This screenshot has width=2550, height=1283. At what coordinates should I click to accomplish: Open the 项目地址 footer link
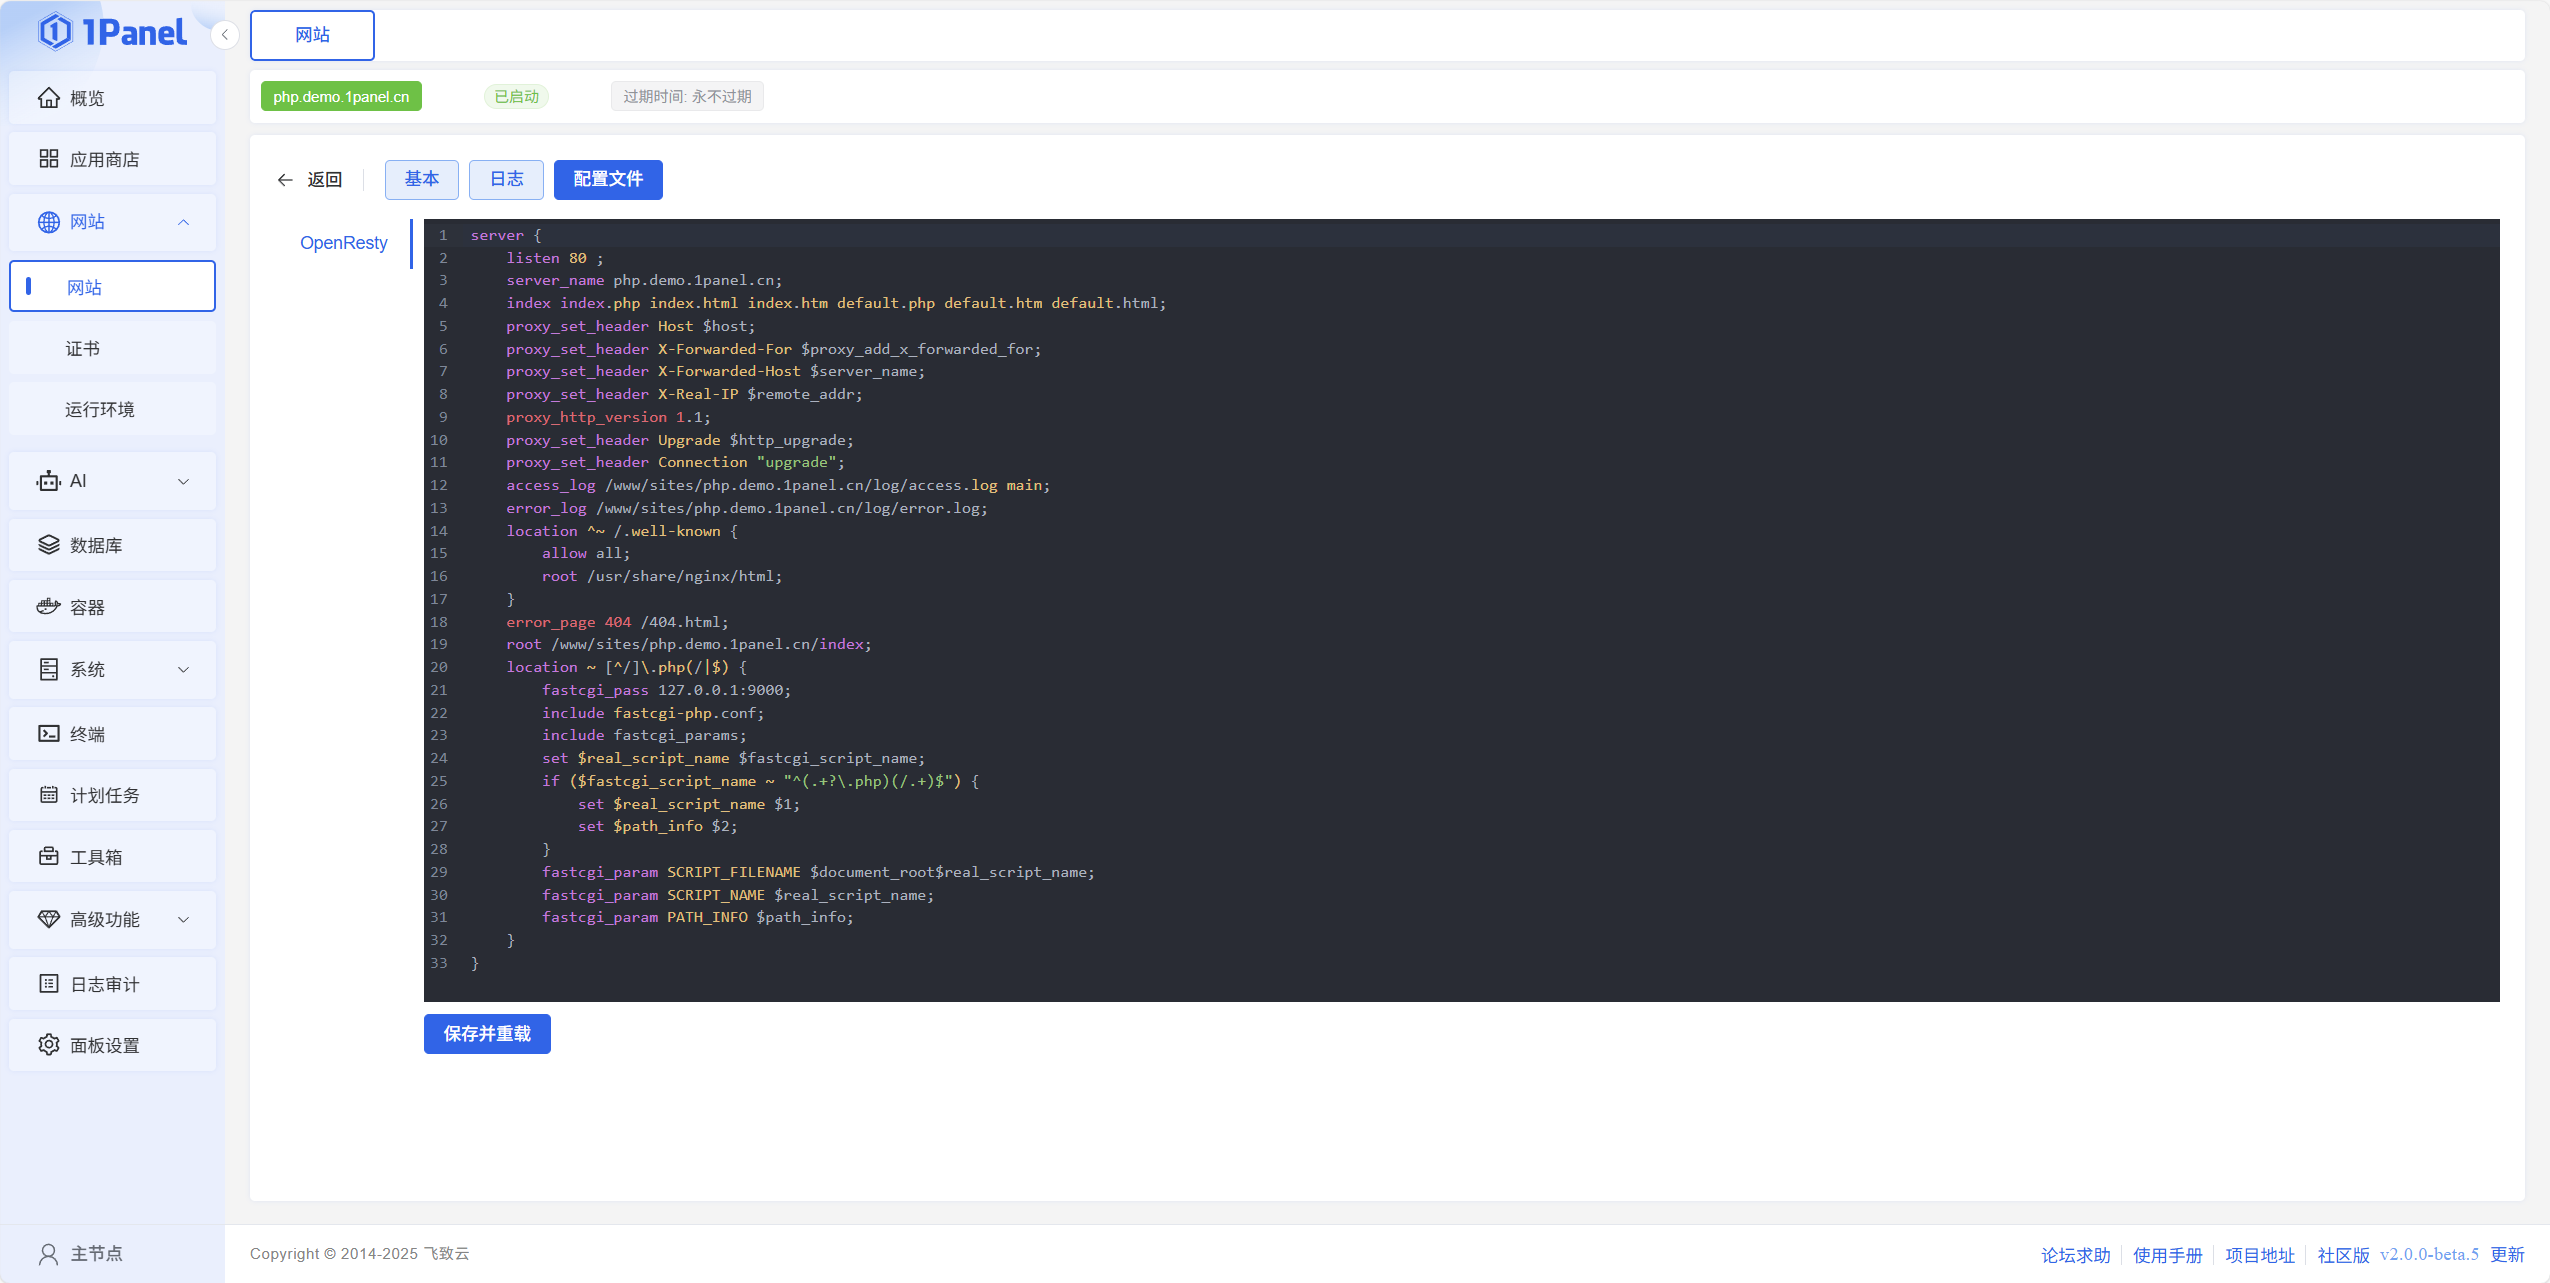tap(2260, 1255)
